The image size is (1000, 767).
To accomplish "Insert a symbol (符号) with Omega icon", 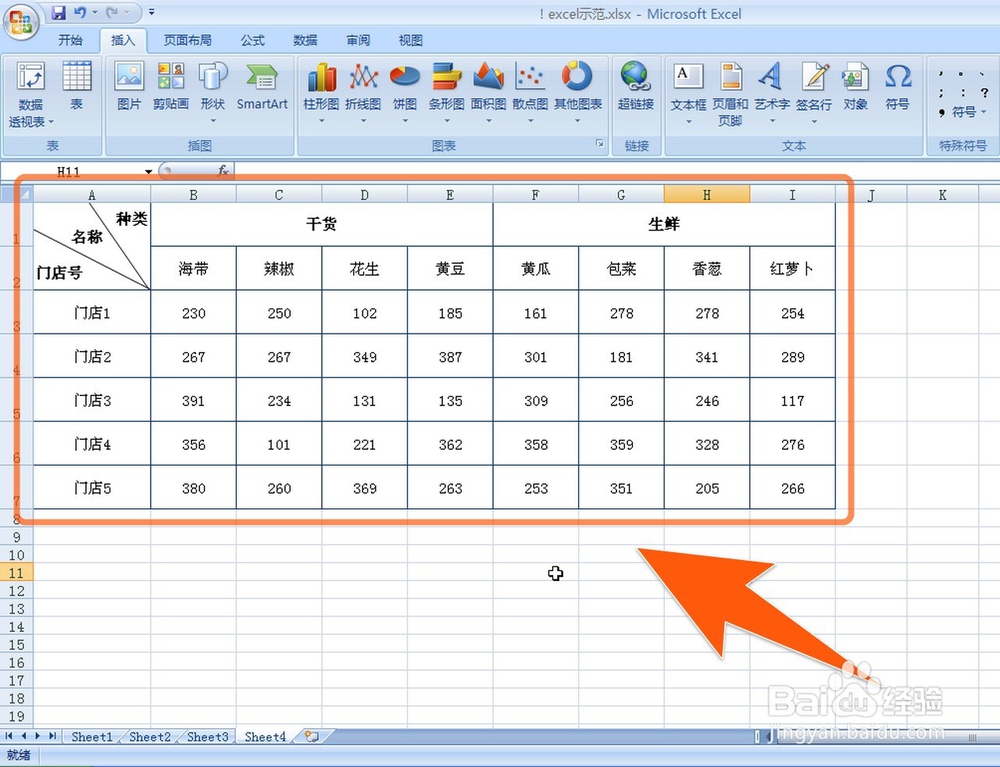I will tap(897, 86).
